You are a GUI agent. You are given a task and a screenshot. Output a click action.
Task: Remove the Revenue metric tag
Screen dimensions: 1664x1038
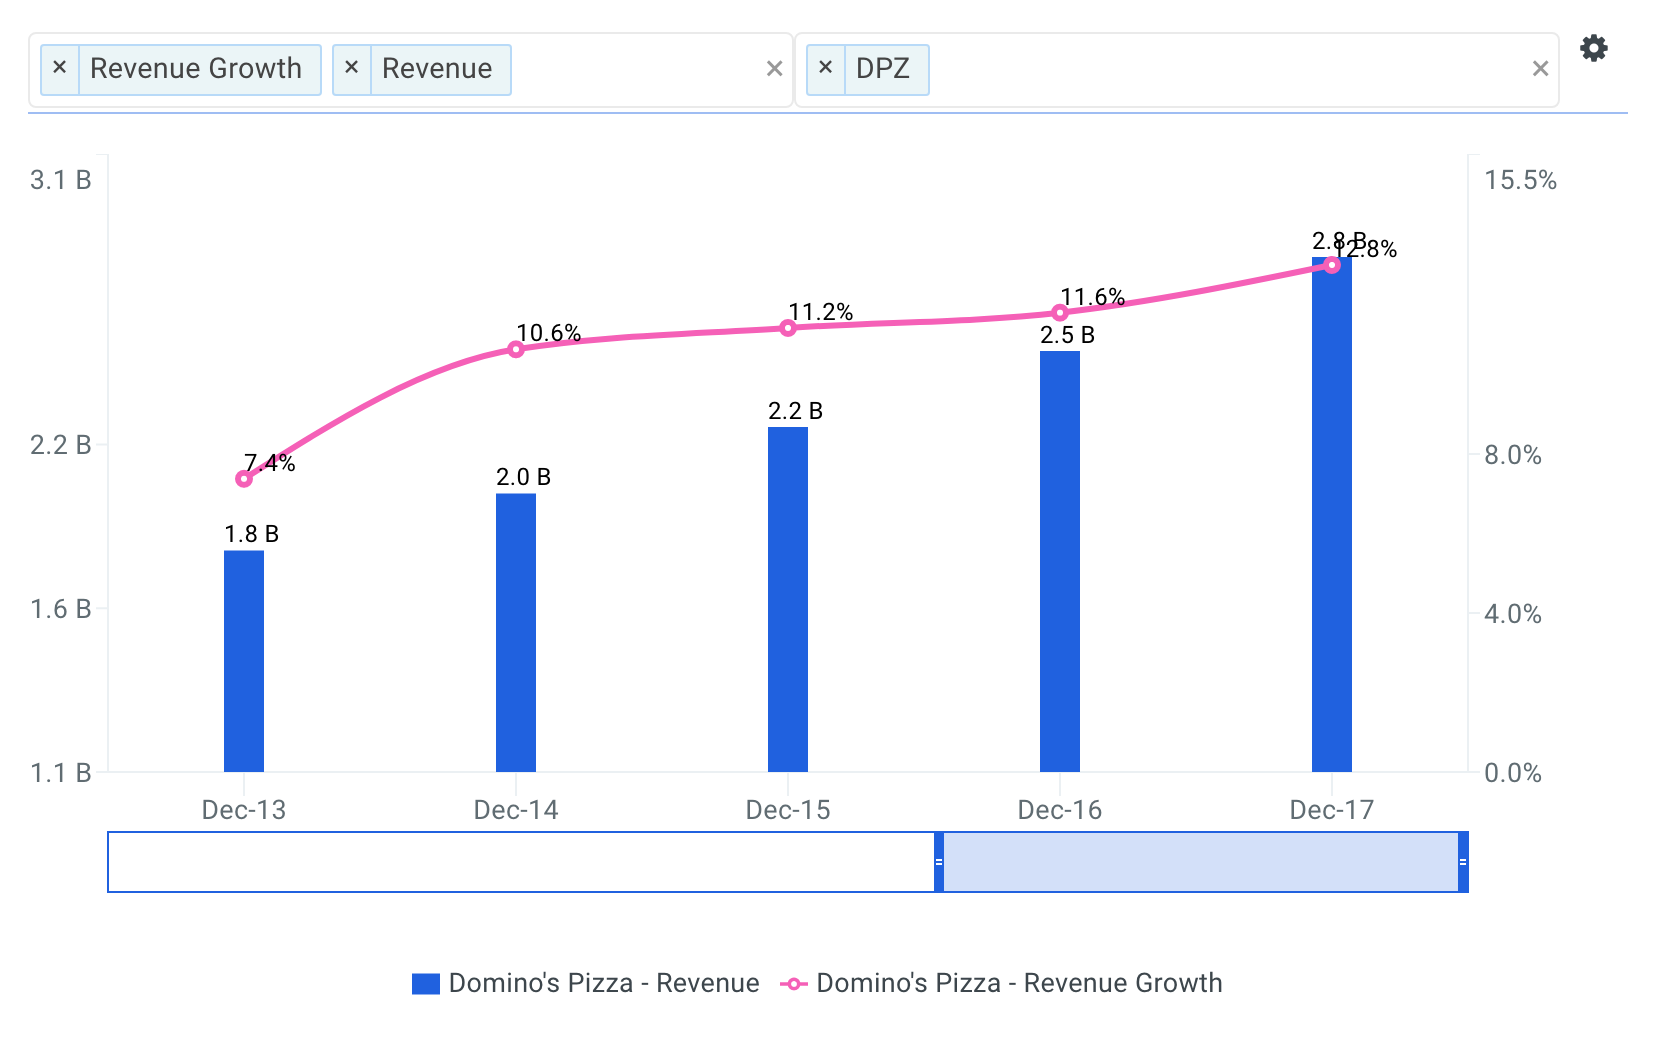[351, 68]
